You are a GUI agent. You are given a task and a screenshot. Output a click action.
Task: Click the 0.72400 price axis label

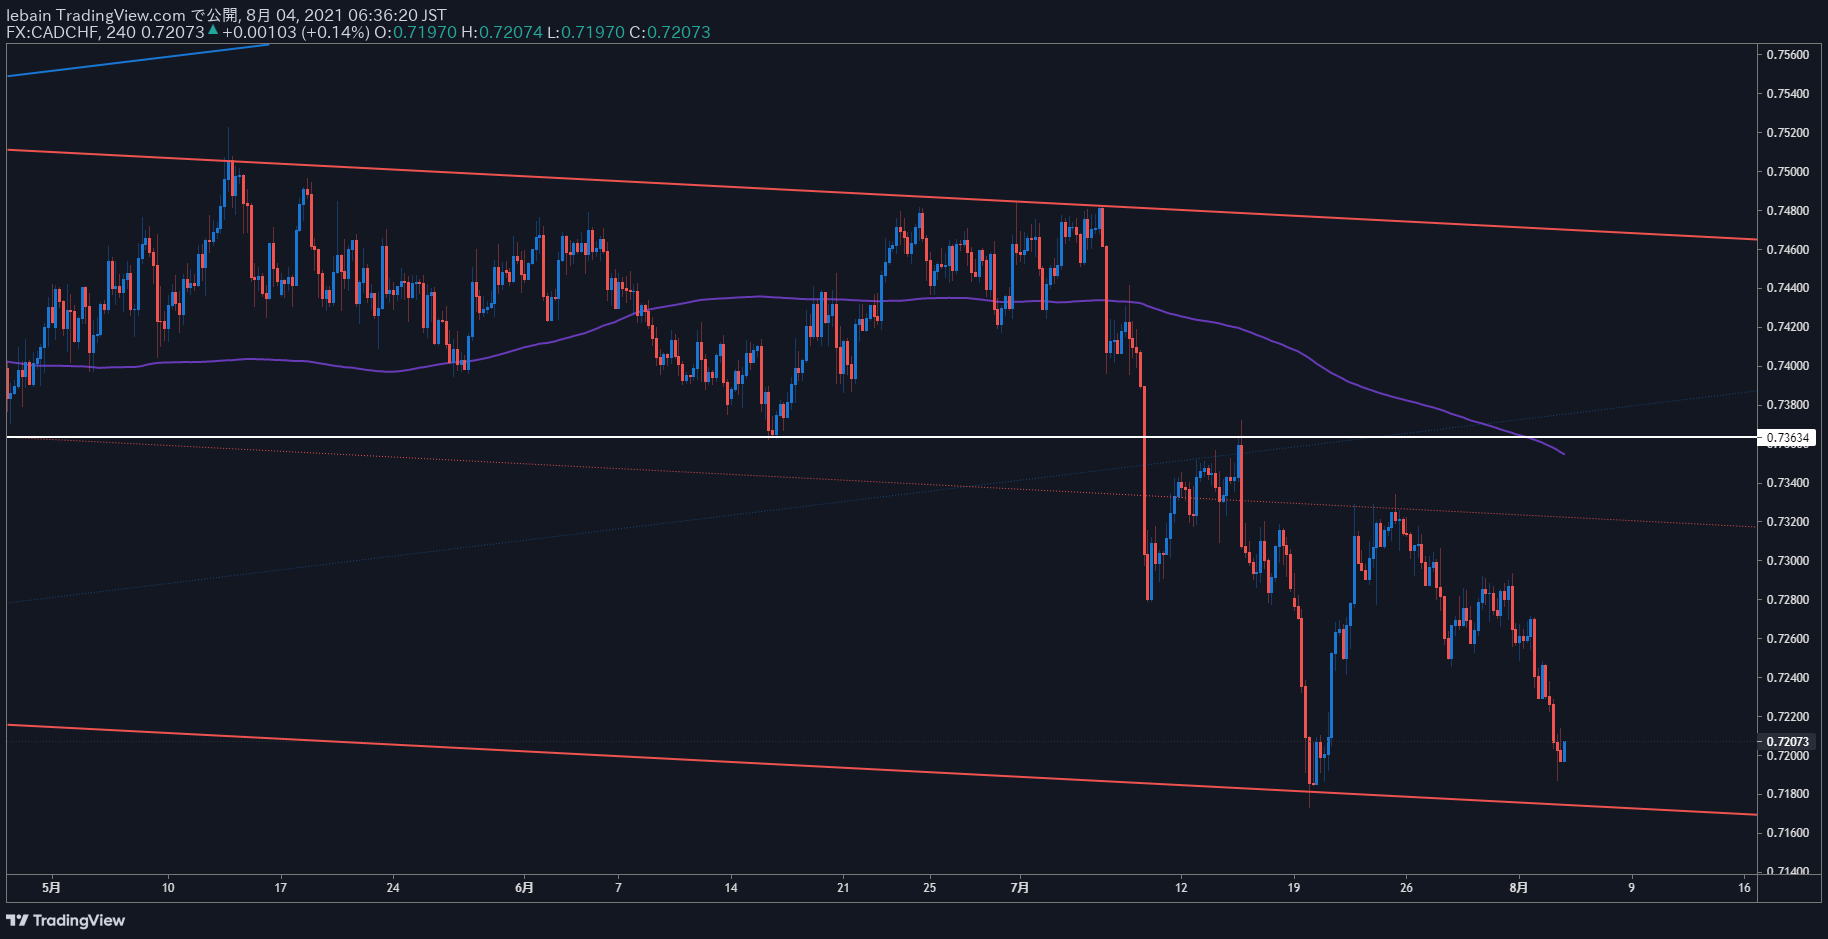pos(1788,678)
